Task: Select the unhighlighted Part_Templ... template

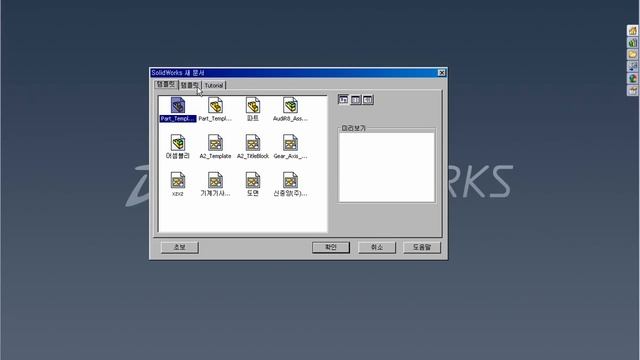Action: coord(215,109)
